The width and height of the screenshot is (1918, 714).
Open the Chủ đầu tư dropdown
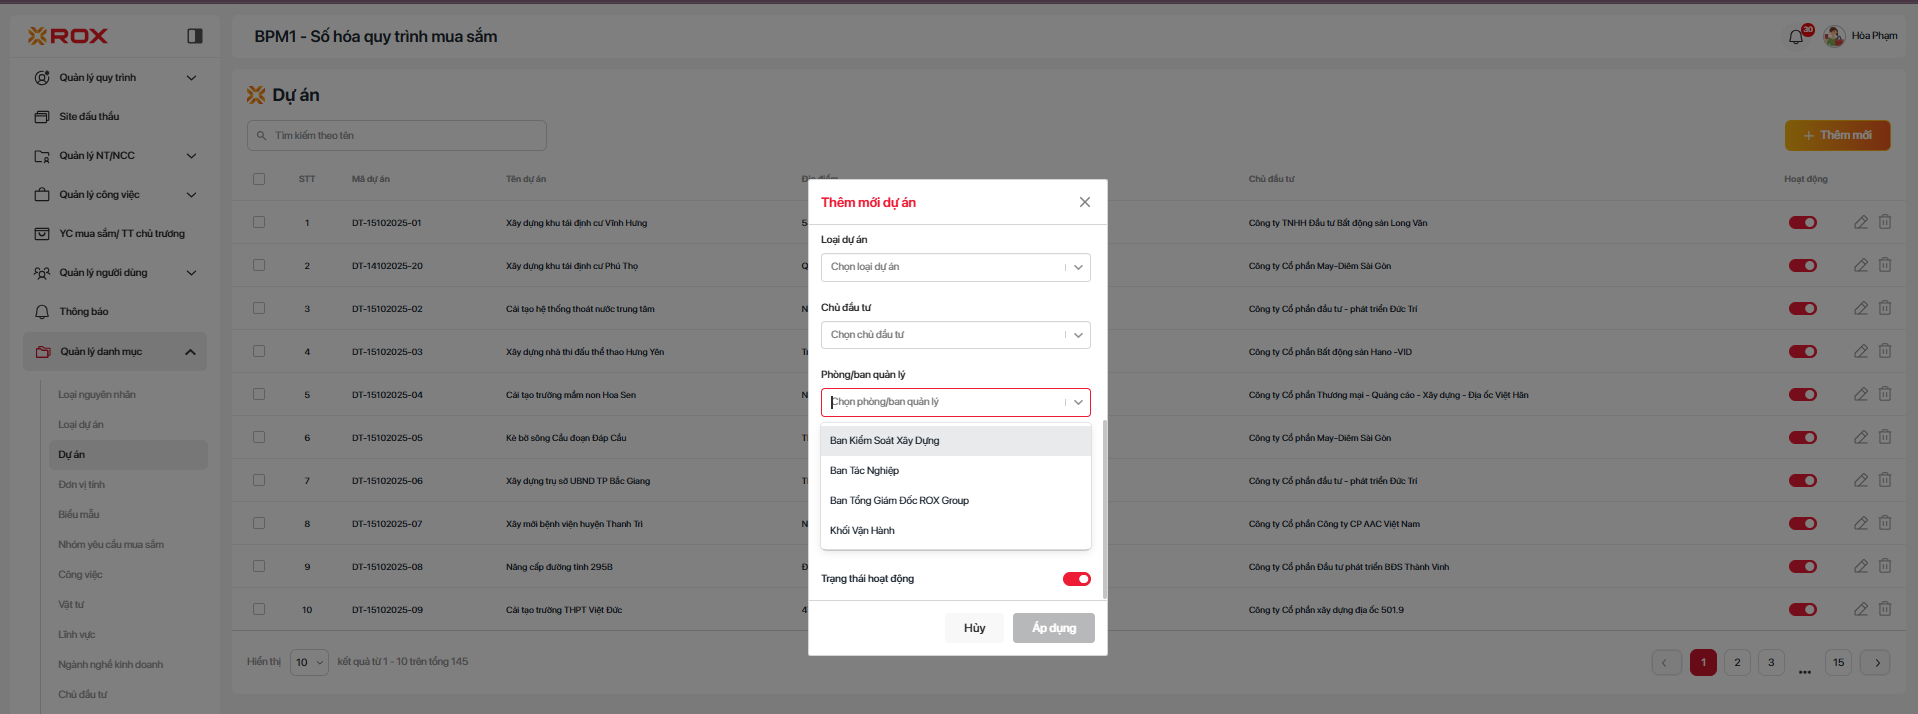coord(955,335)
